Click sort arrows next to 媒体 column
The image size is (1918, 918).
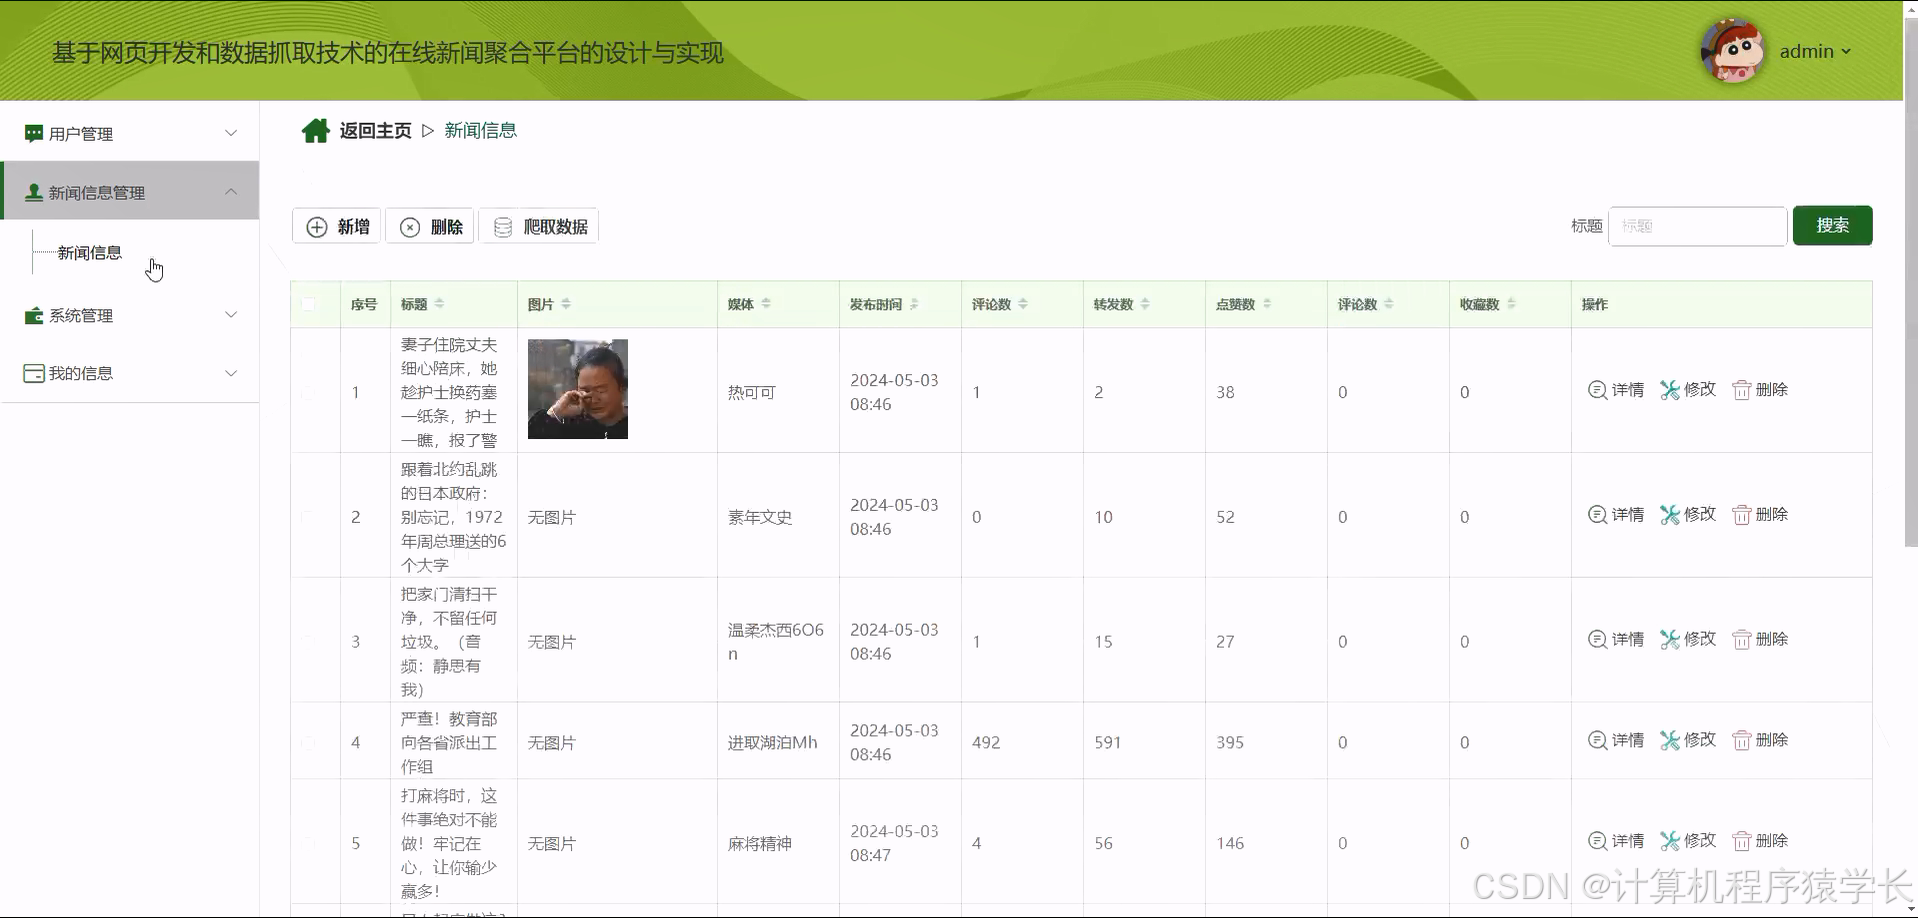pos(766,304)
